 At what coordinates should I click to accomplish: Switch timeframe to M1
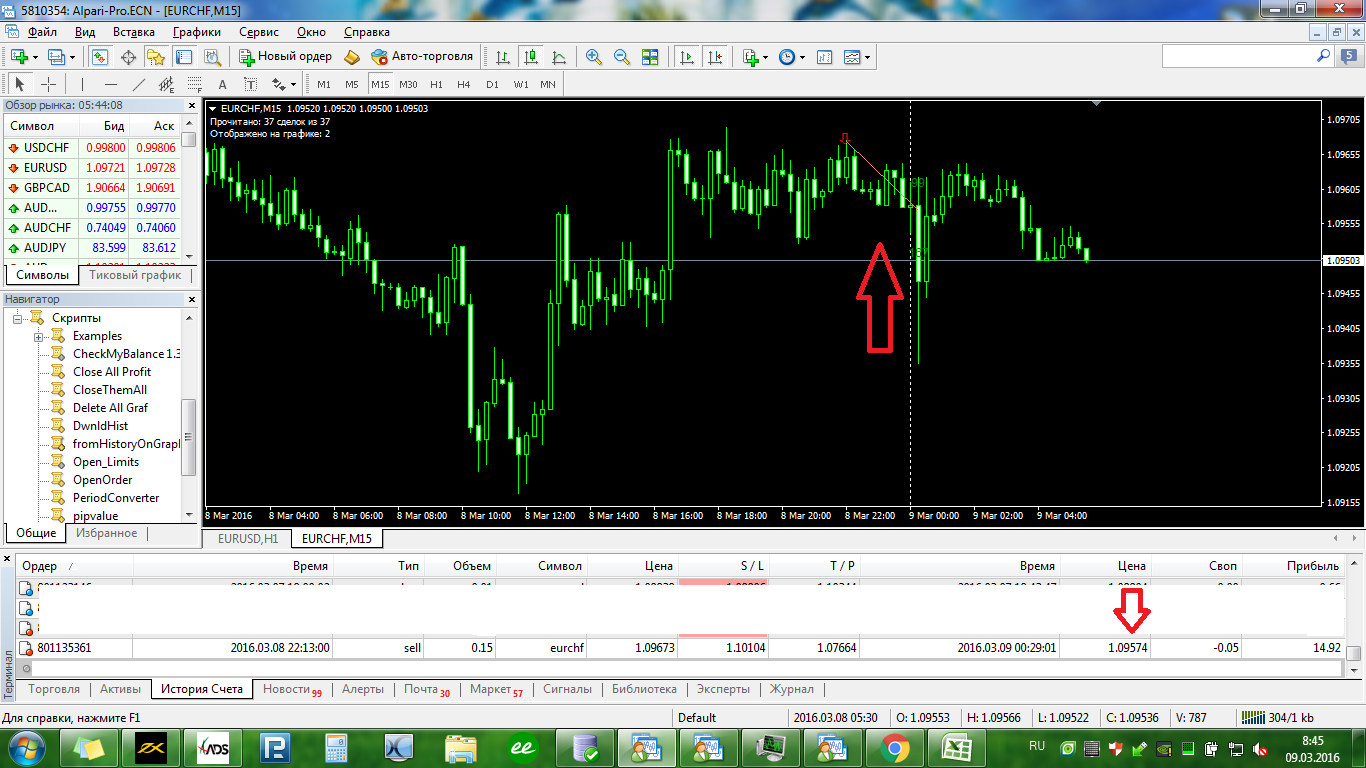(324, 84)
